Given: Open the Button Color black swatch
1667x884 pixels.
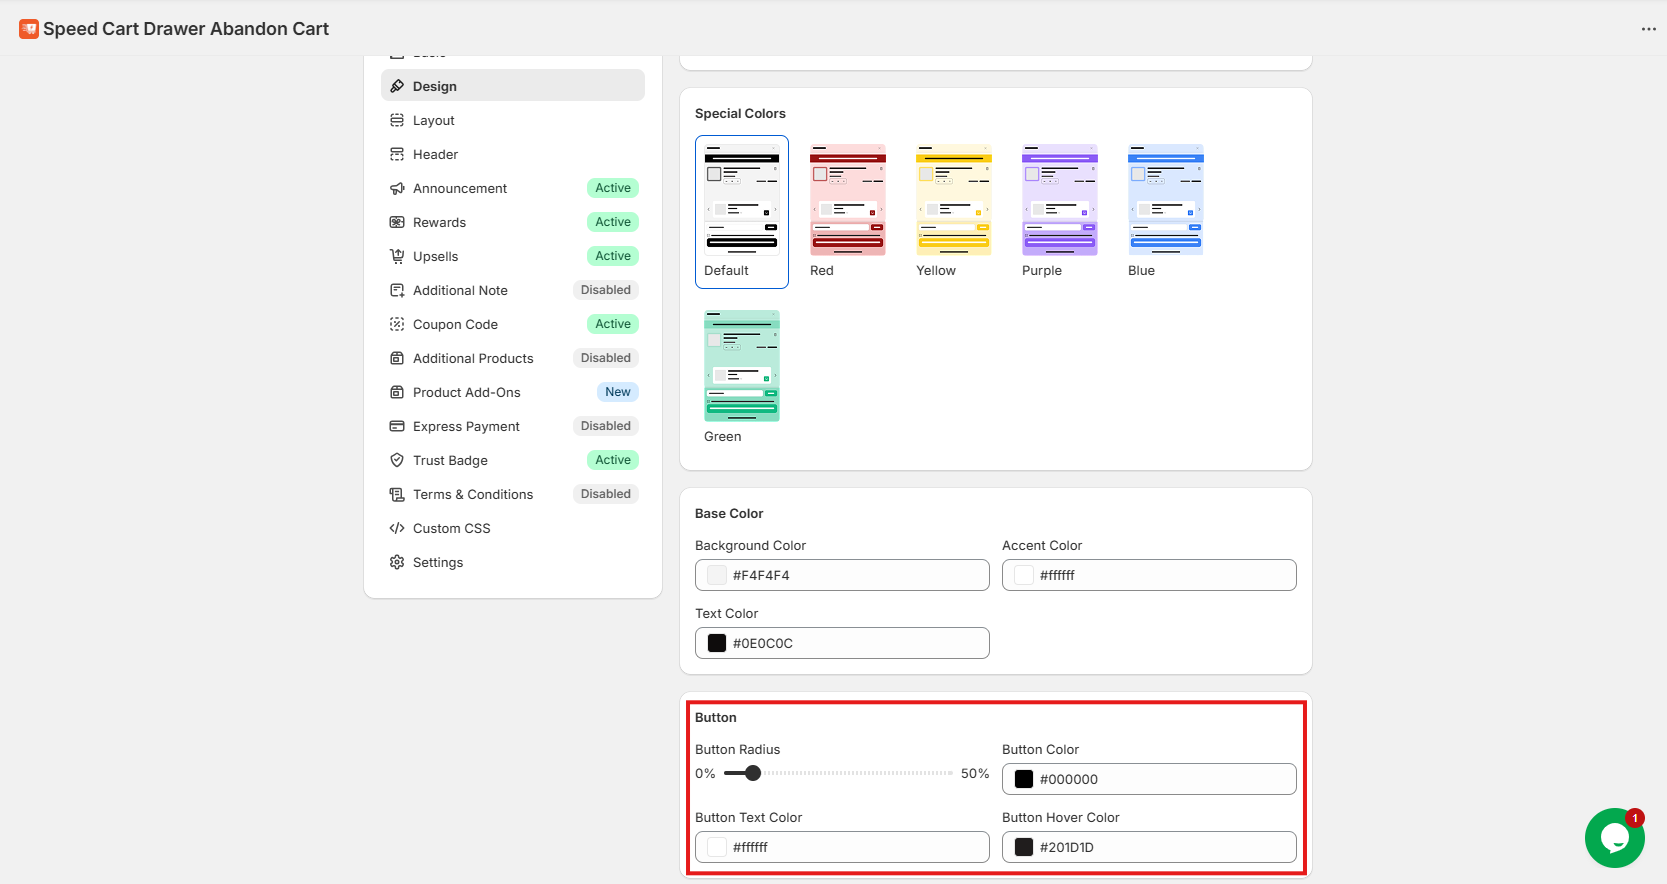Looking at the screenshot, I should click(x=1024, y=779).
